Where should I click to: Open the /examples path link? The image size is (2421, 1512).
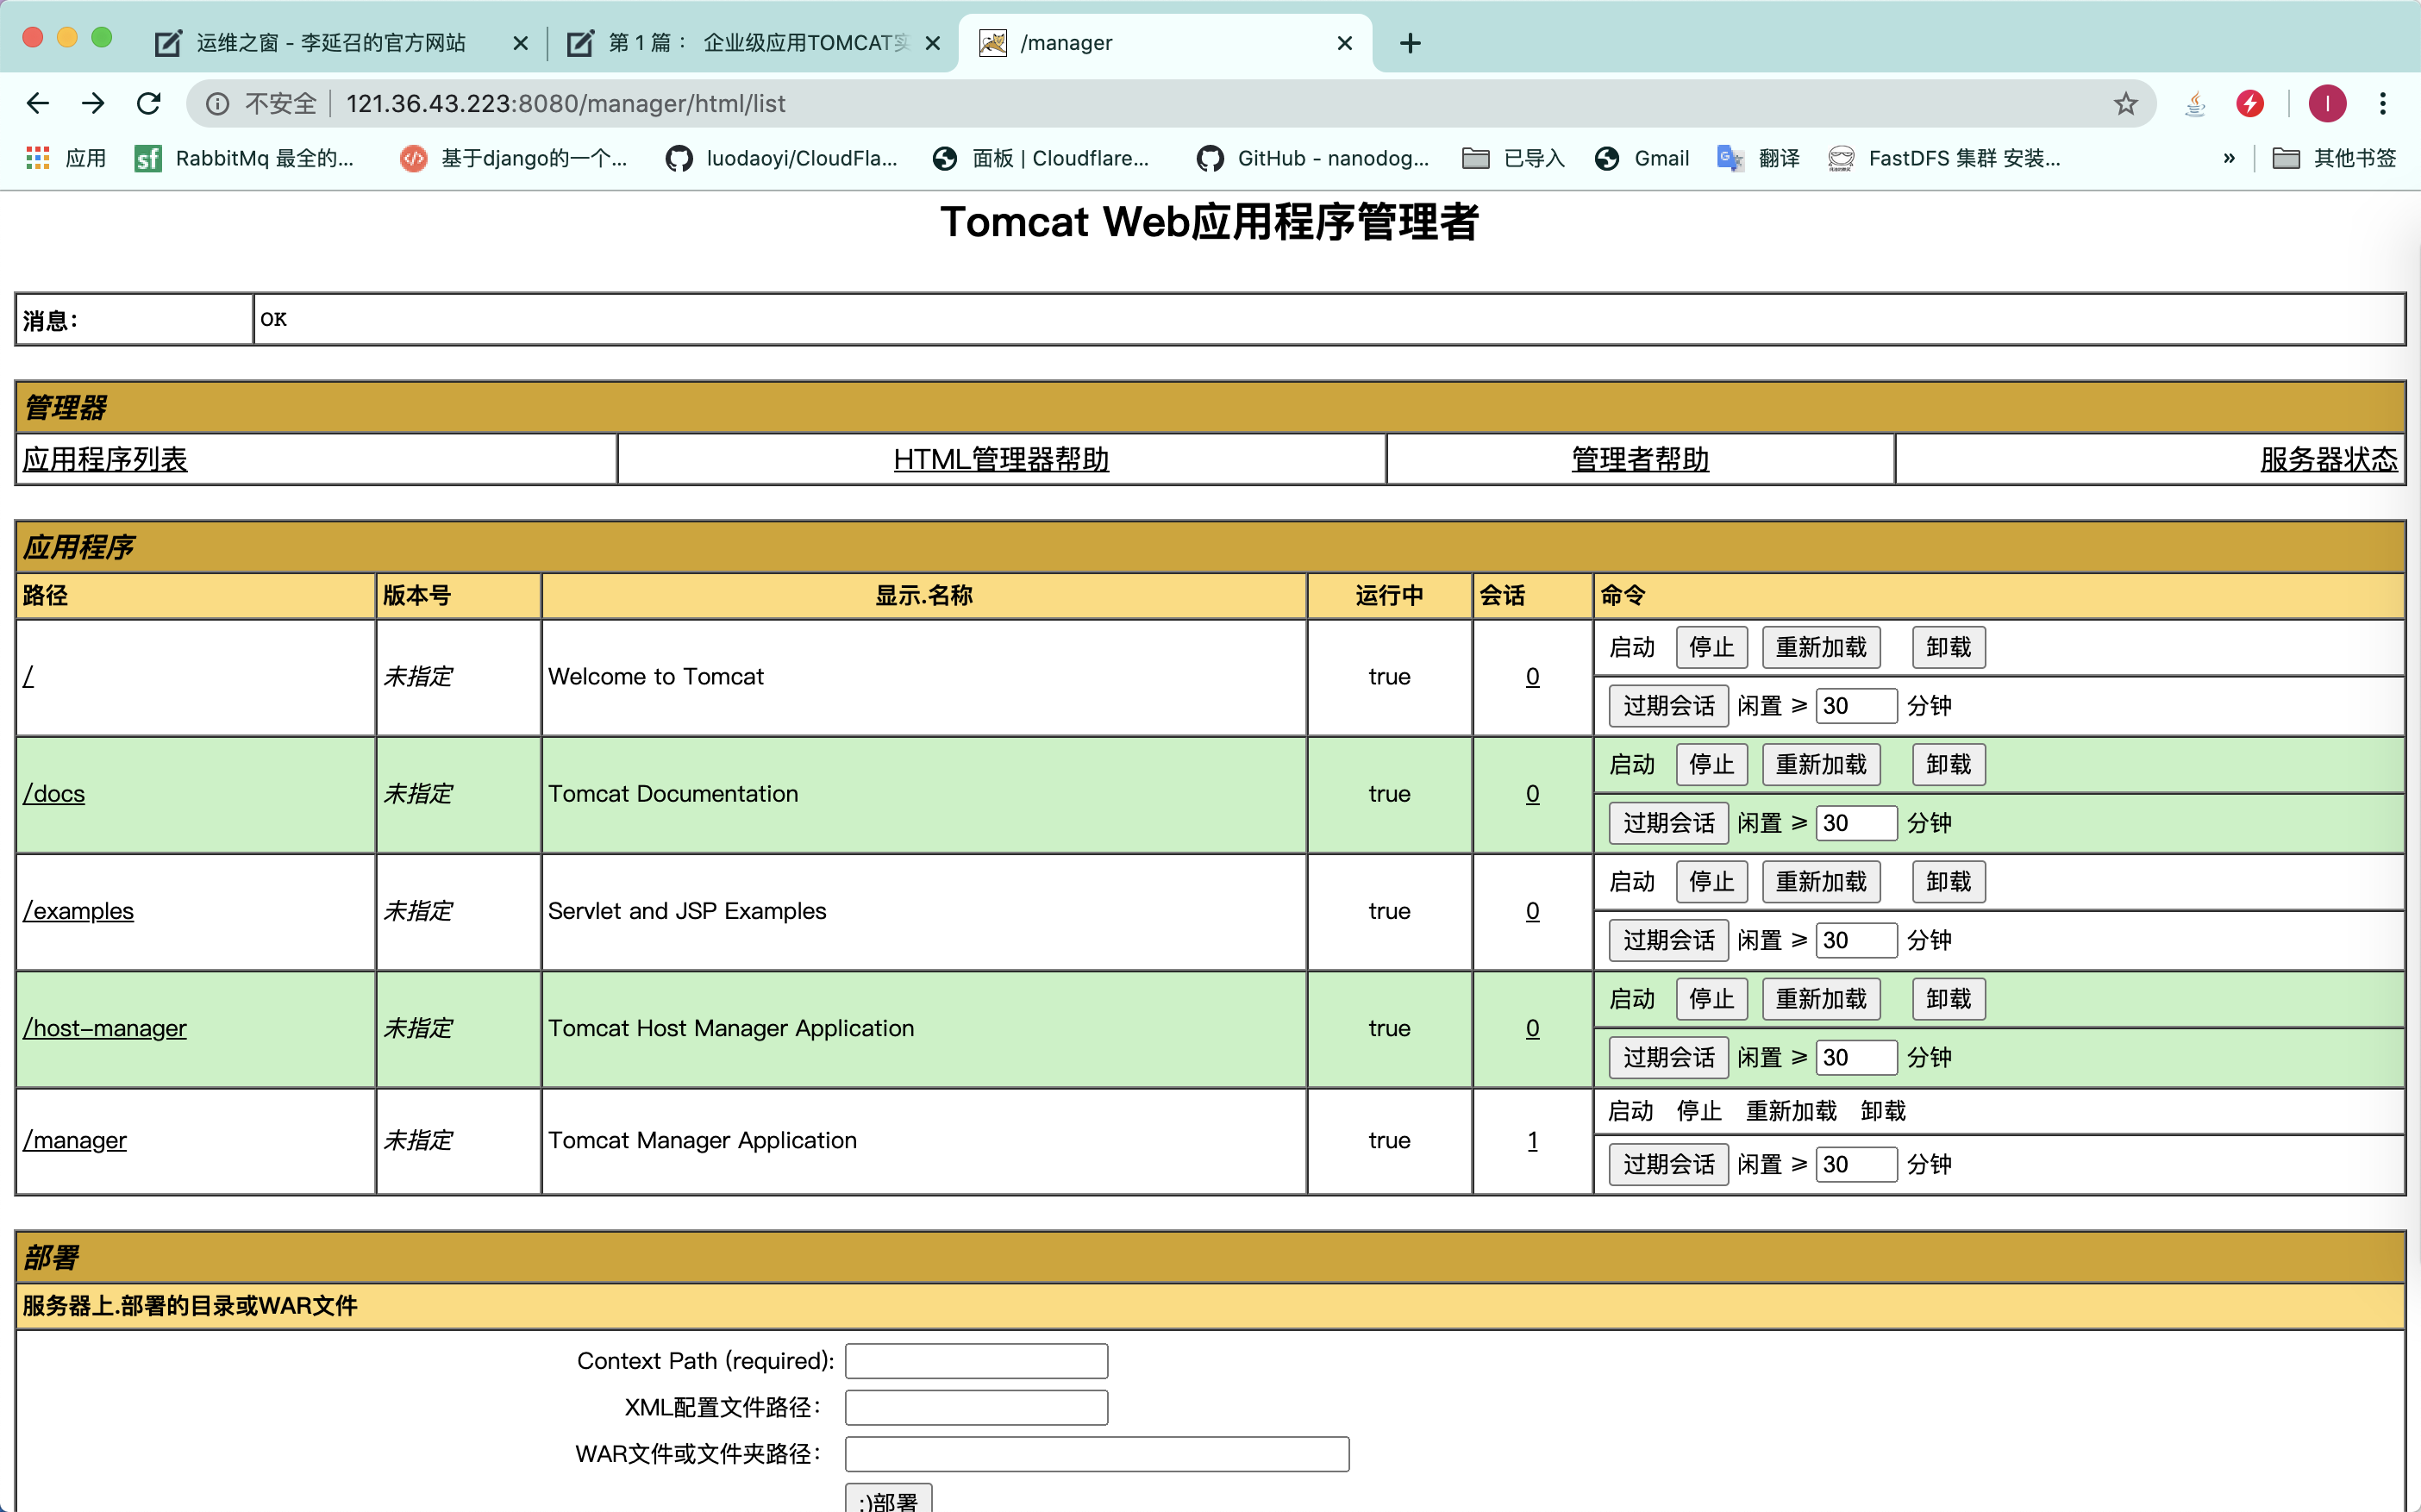click(x=78, y=911)
